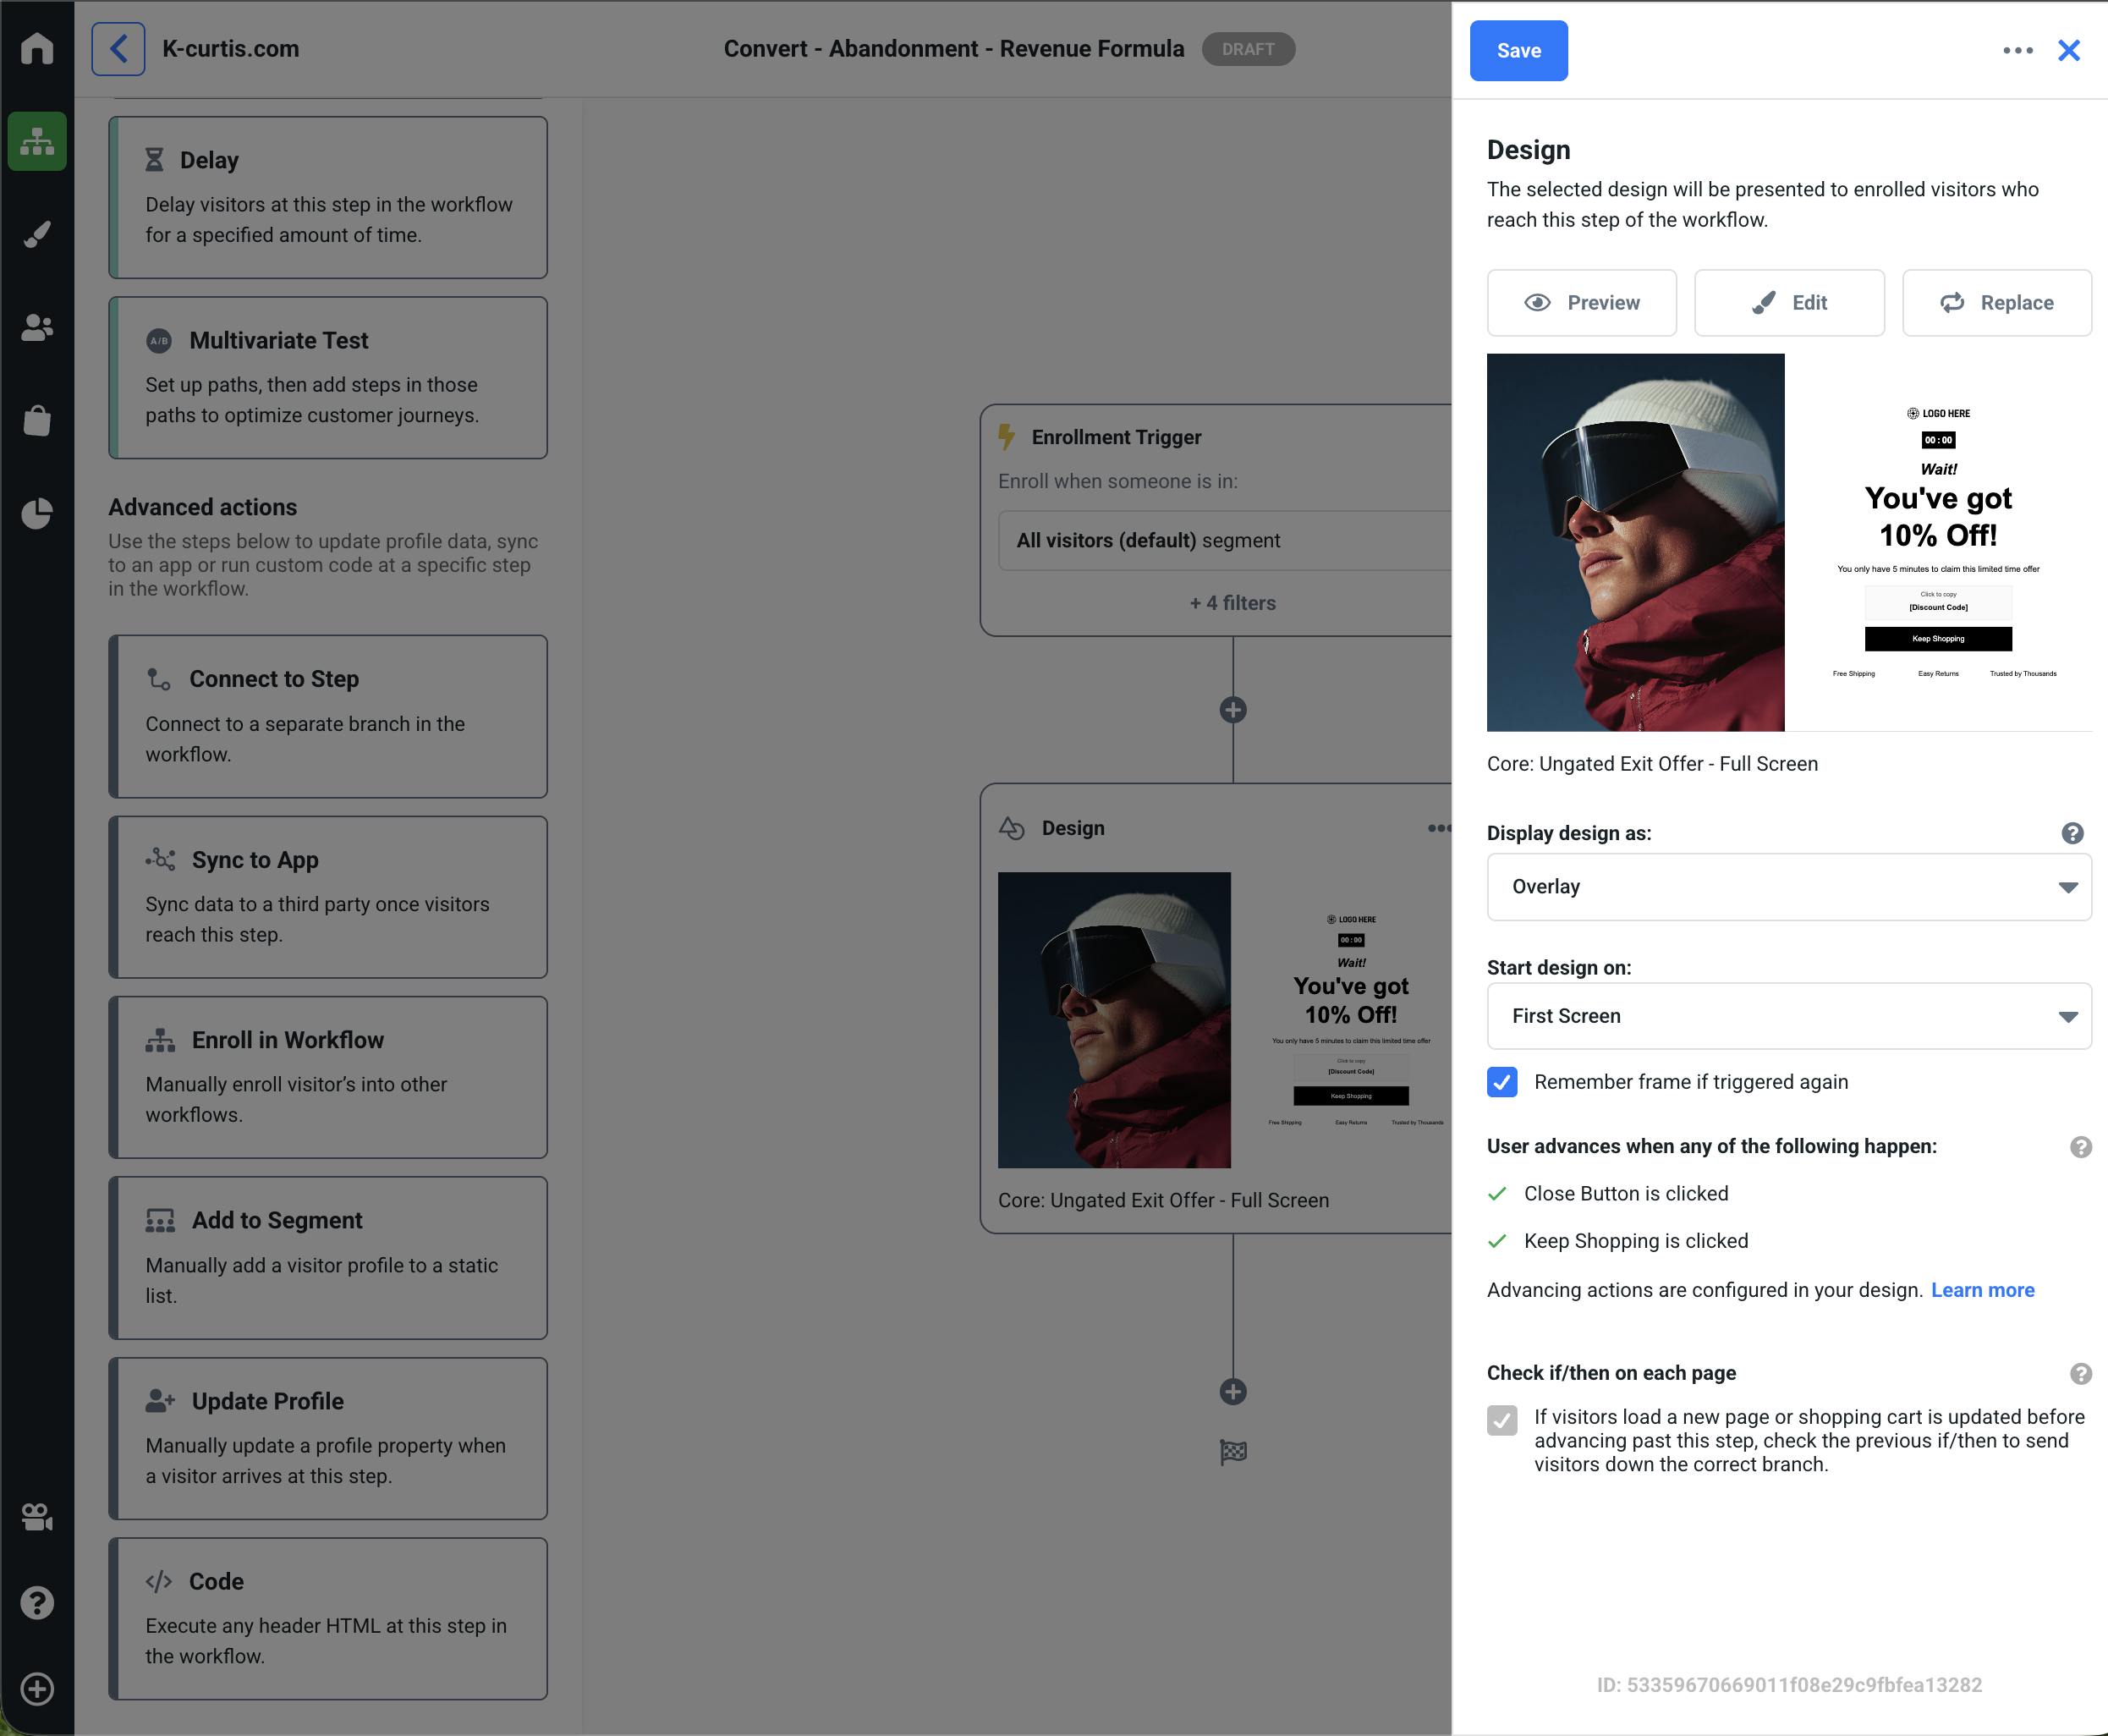Click the Sync to App nodes icon

click(161, 859)
